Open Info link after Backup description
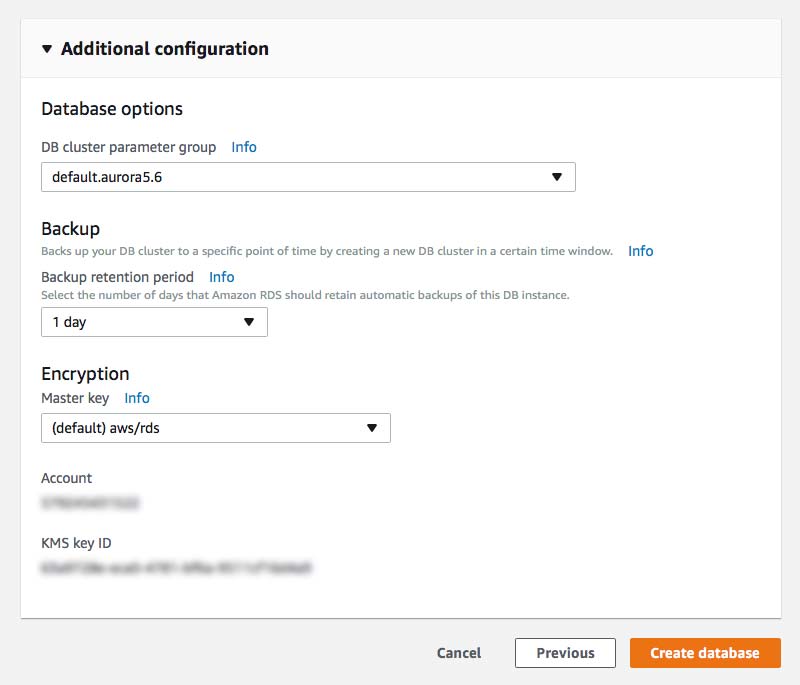 (640, 251)
